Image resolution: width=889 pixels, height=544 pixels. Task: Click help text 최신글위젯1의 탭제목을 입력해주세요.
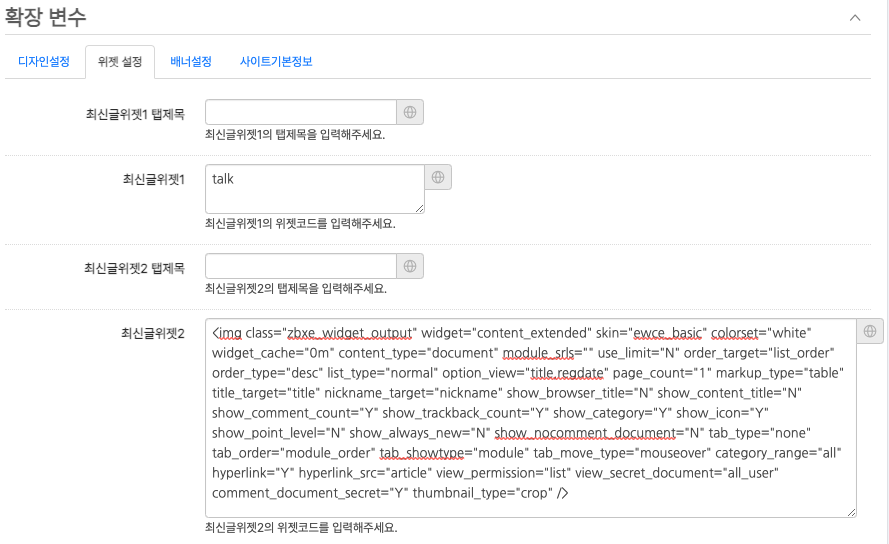295,135
